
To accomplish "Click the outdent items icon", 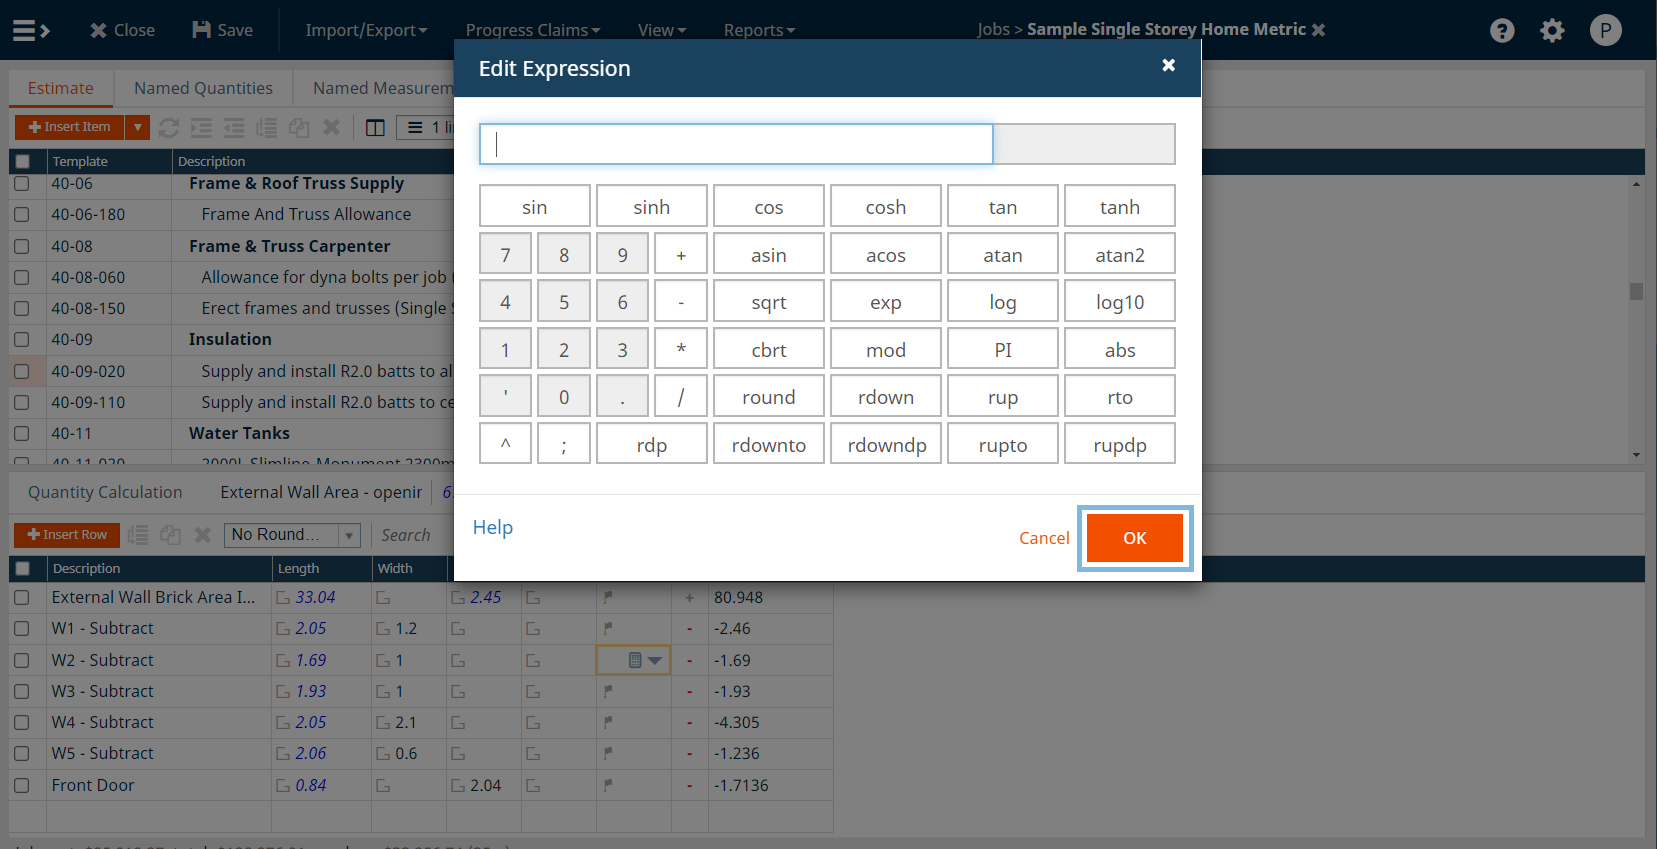I will pyautogui.click(x=234, y=127).
